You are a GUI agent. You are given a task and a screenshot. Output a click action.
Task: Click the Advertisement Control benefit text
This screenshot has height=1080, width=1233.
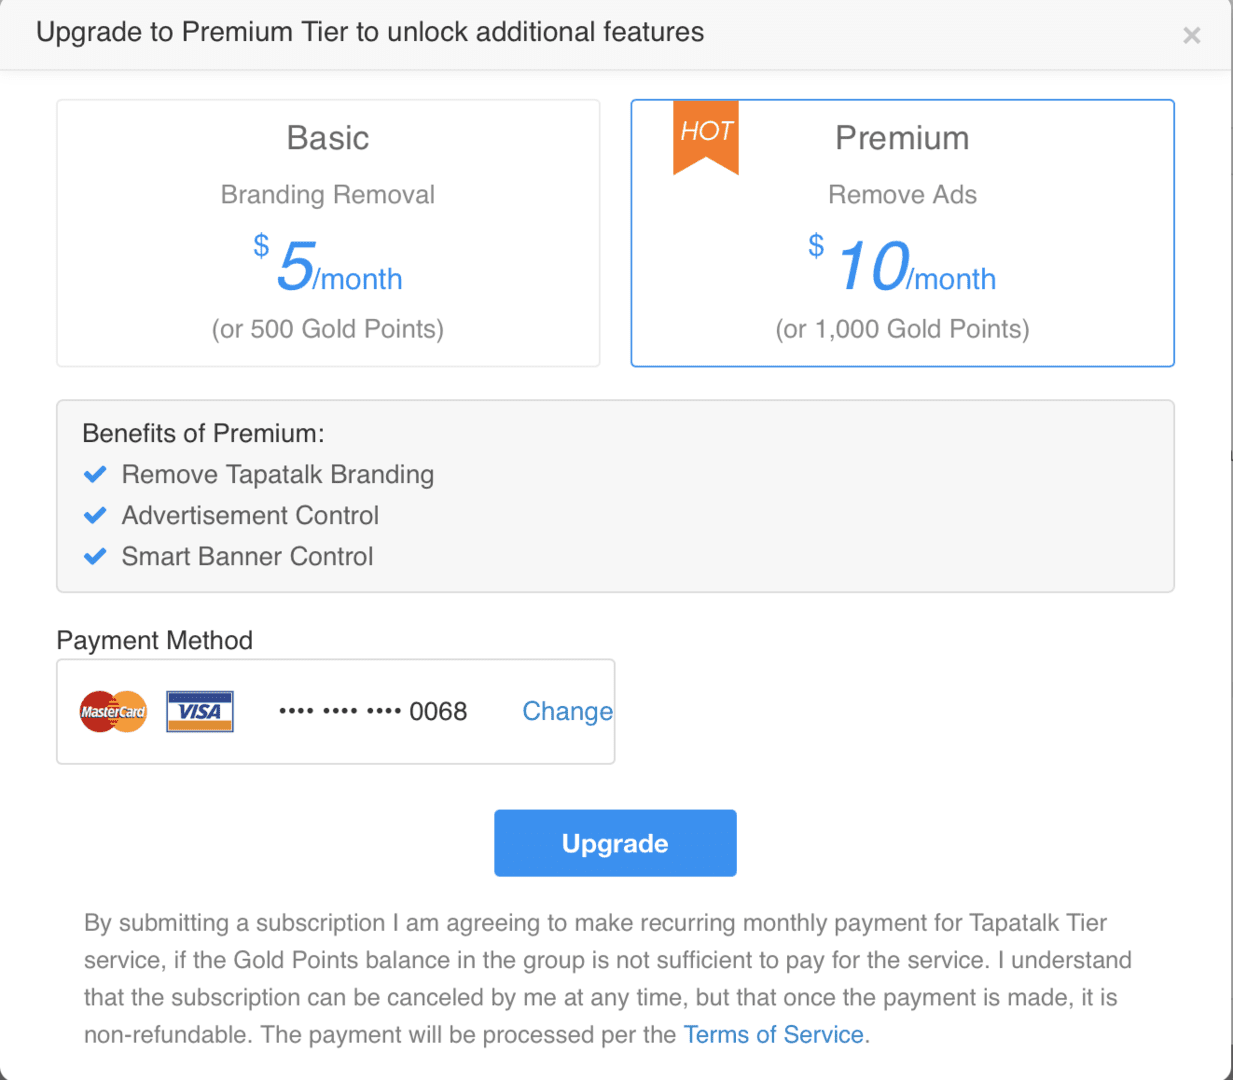[x=250, y=515]
